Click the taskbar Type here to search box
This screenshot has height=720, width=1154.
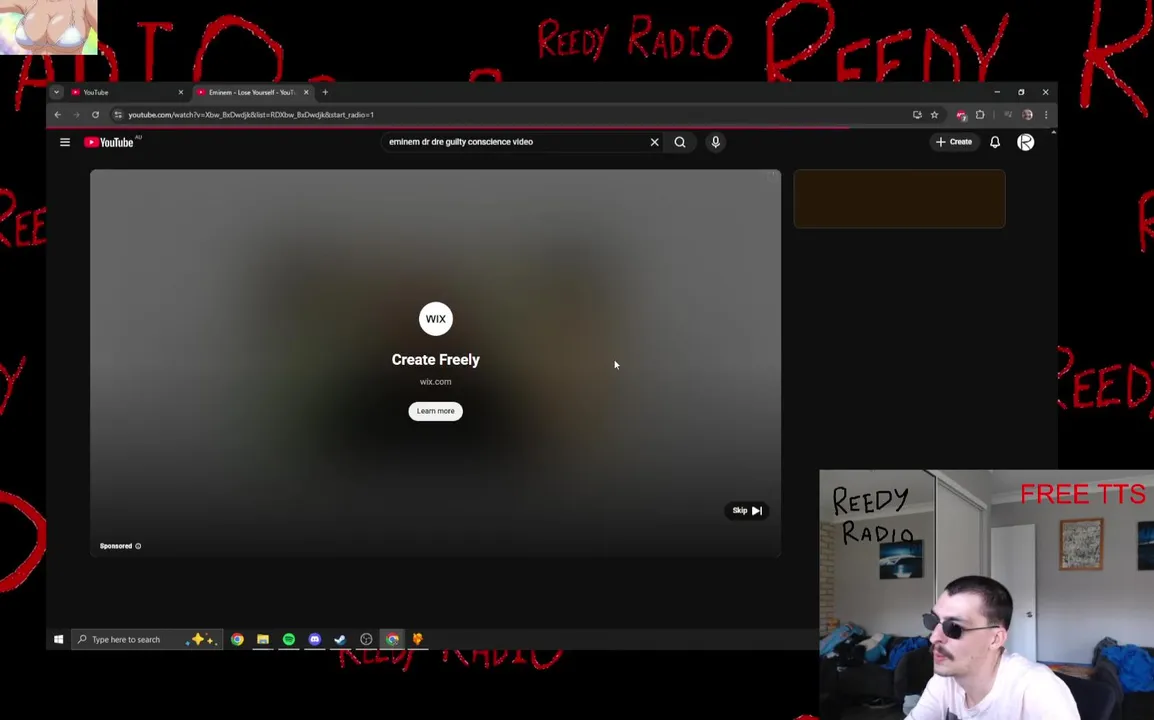point(147,639)
